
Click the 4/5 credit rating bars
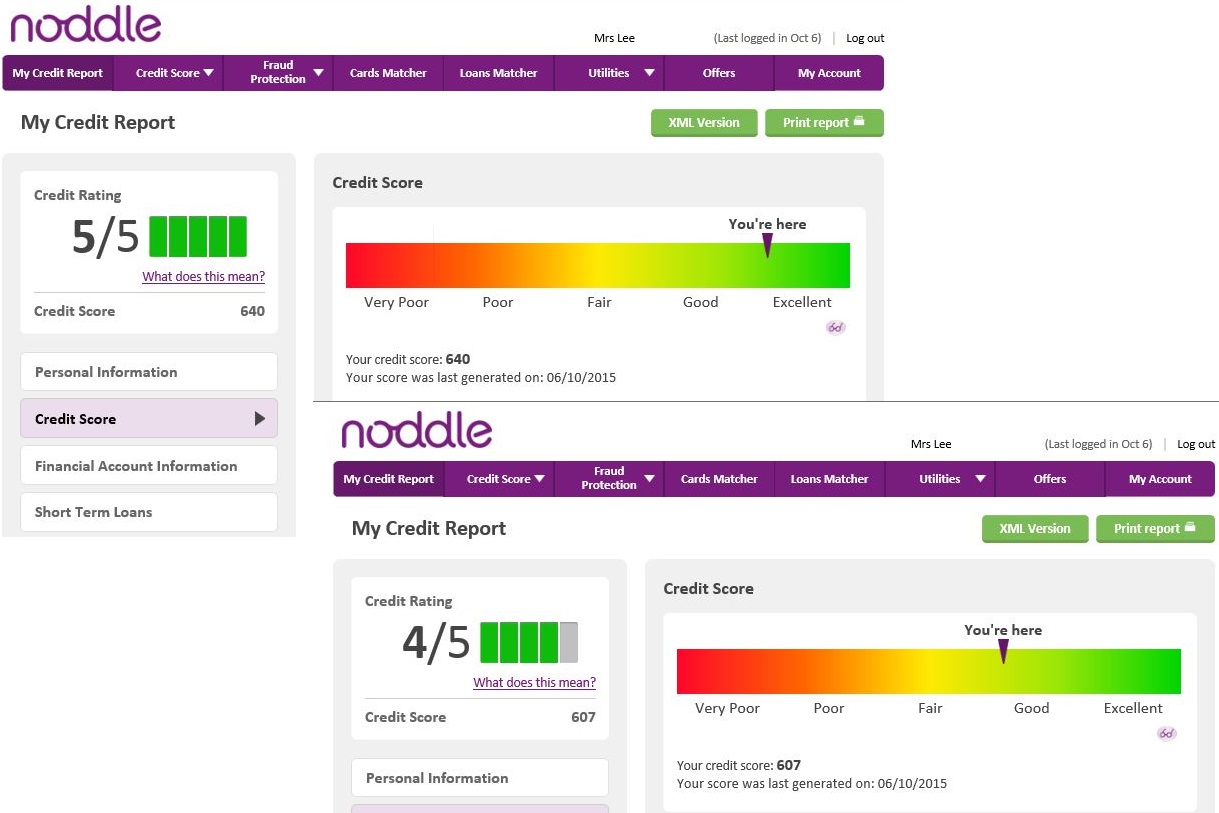pyautogui.click(x=529, y=642)
